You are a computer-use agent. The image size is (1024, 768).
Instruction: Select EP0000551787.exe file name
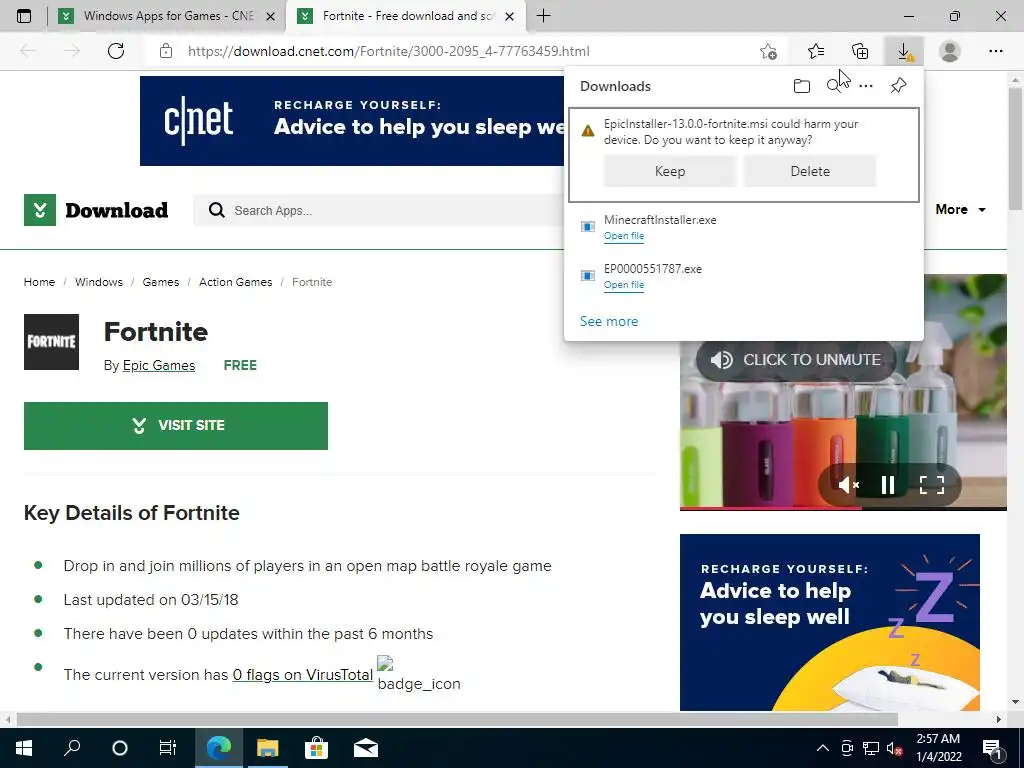click(x=652, y=269)
